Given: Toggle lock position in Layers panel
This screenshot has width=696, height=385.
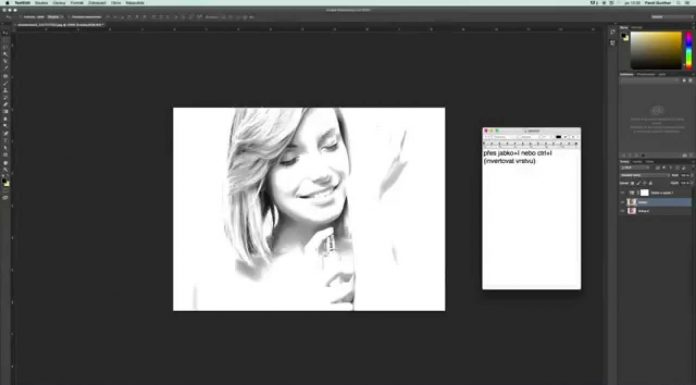Looking at the screenshot, I should point(645,183).
